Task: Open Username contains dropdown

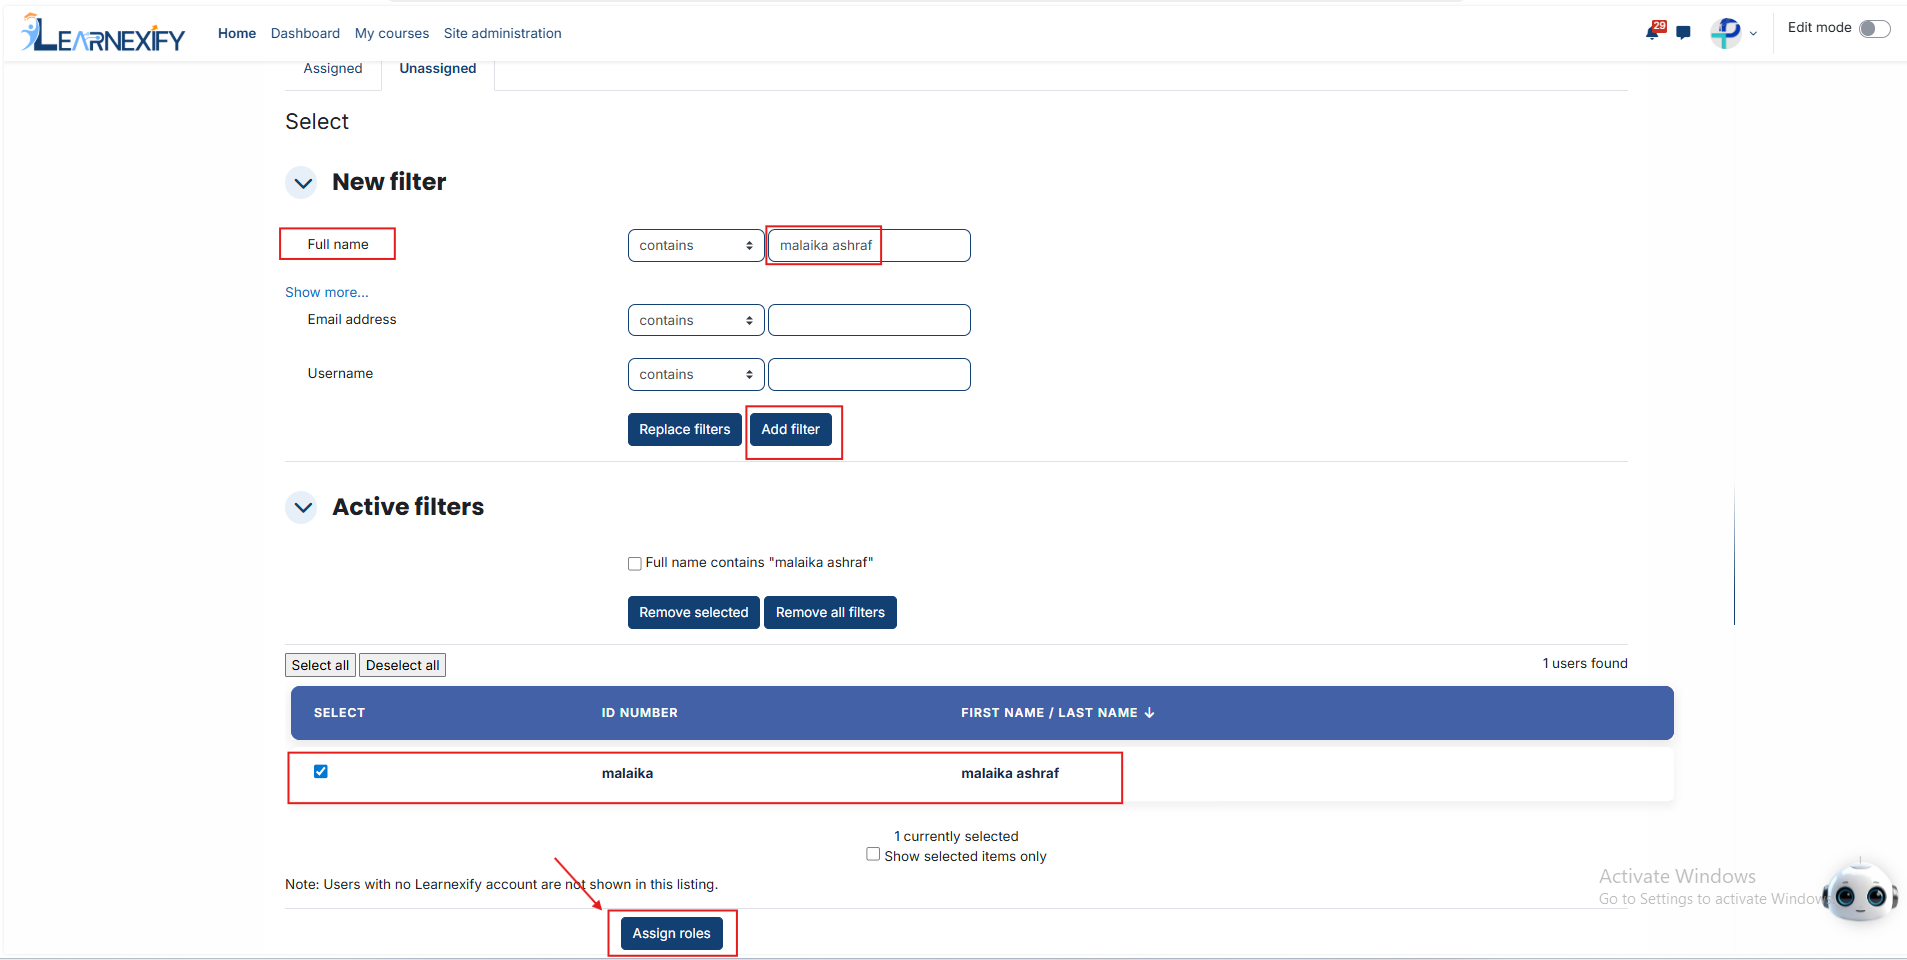Action: (x=696, y=375)
